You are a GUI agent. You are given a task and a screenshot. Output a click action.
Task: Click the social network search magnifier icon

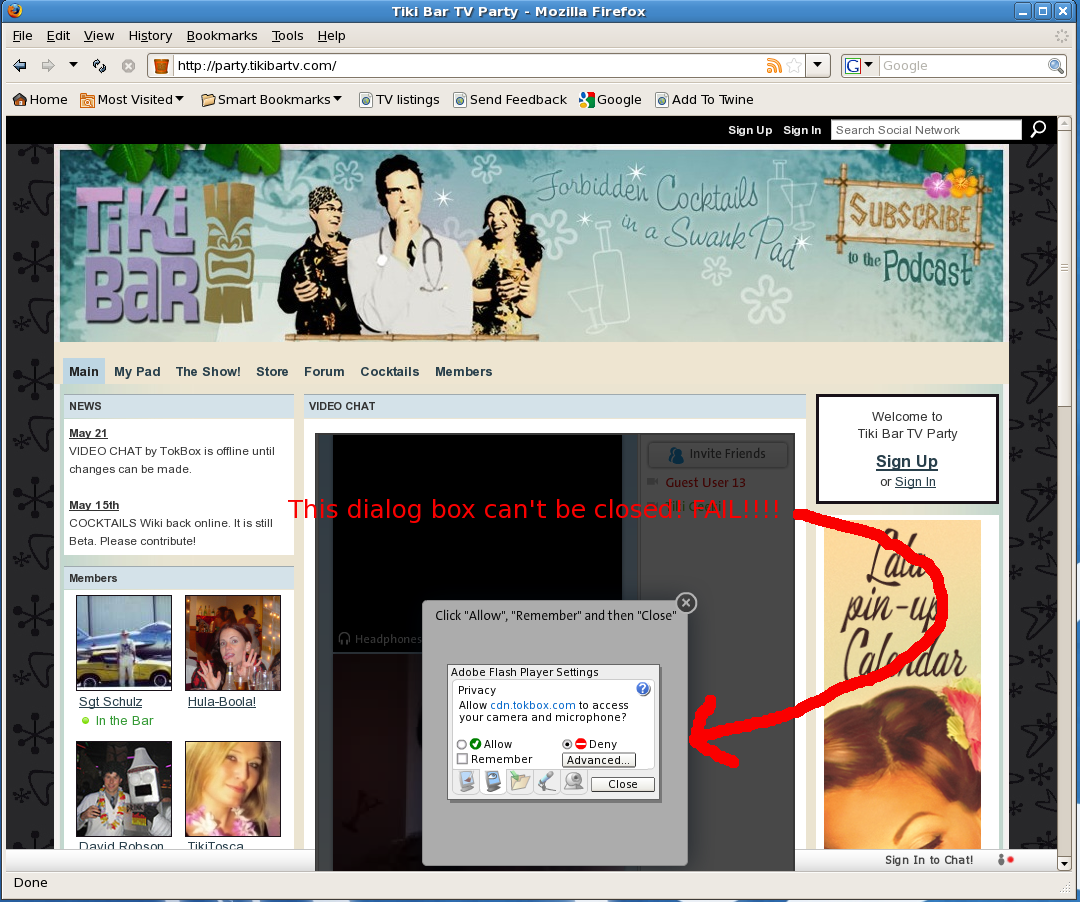1038,129
